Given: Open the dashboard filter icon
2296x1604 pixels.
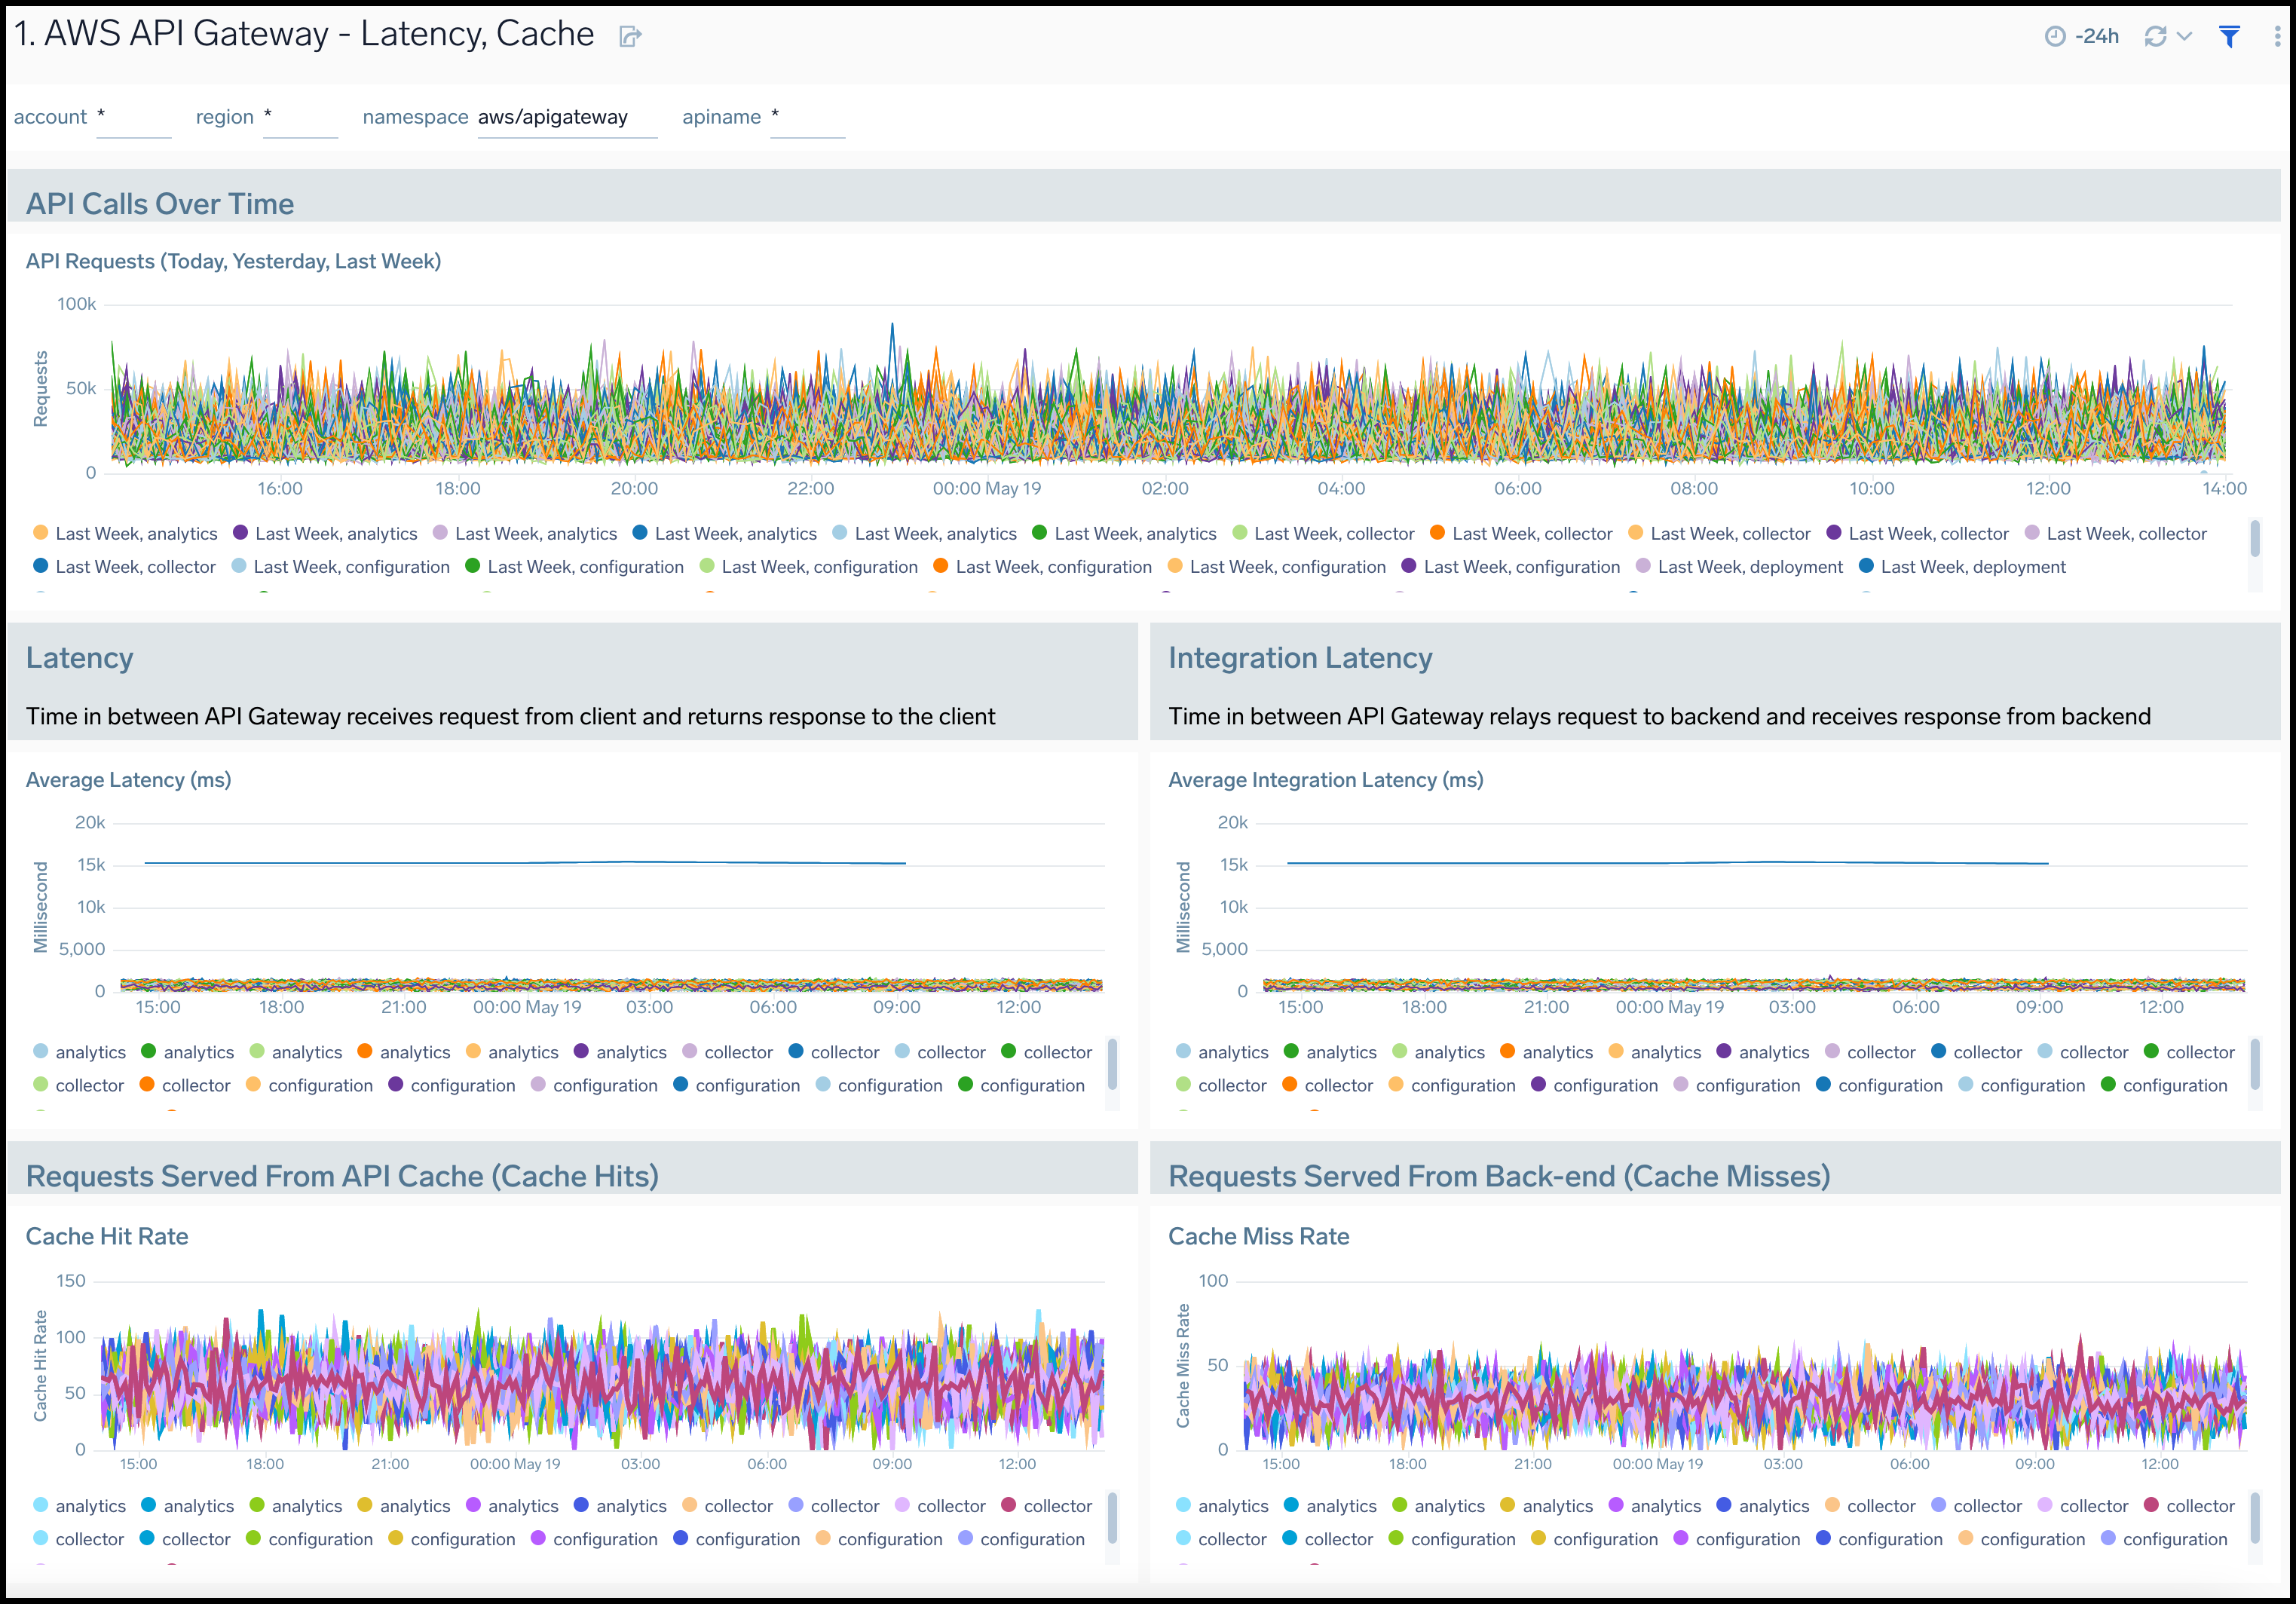Looking at the screenshot, I should pyautogui.click(x=2229, y=36).
